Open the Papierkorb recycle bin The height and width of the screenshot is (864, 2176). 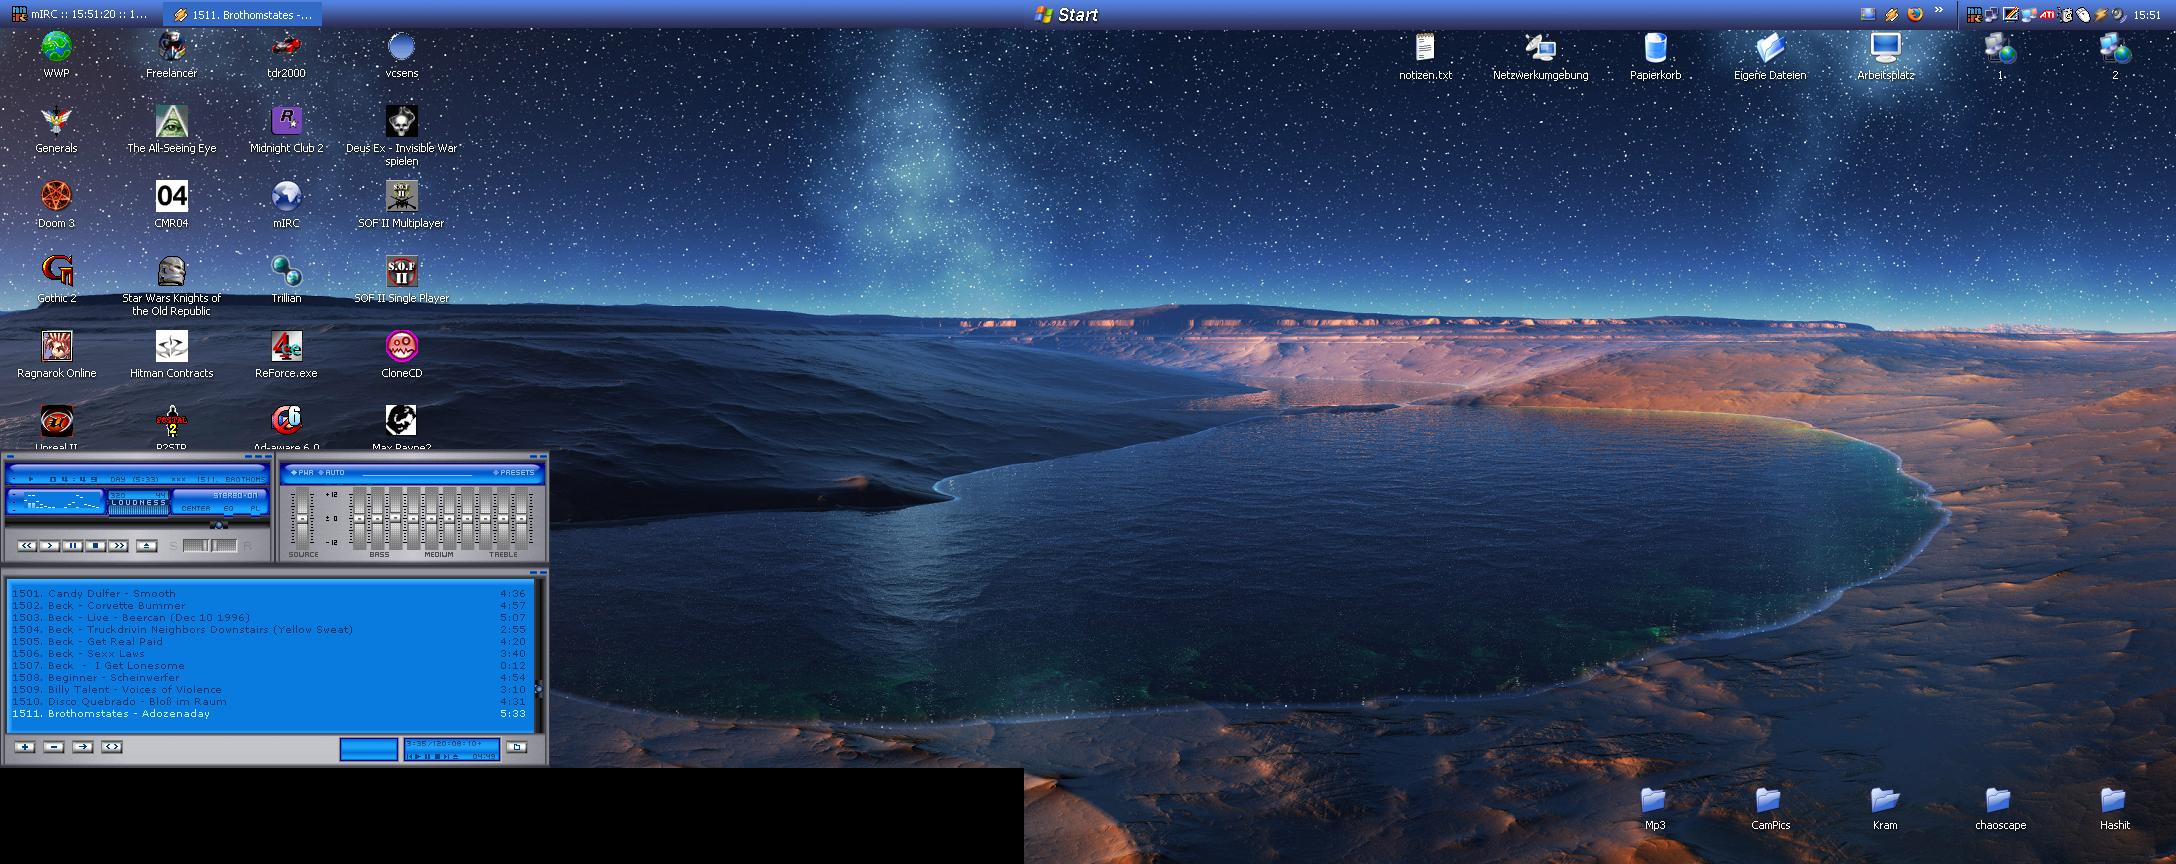1655,49
